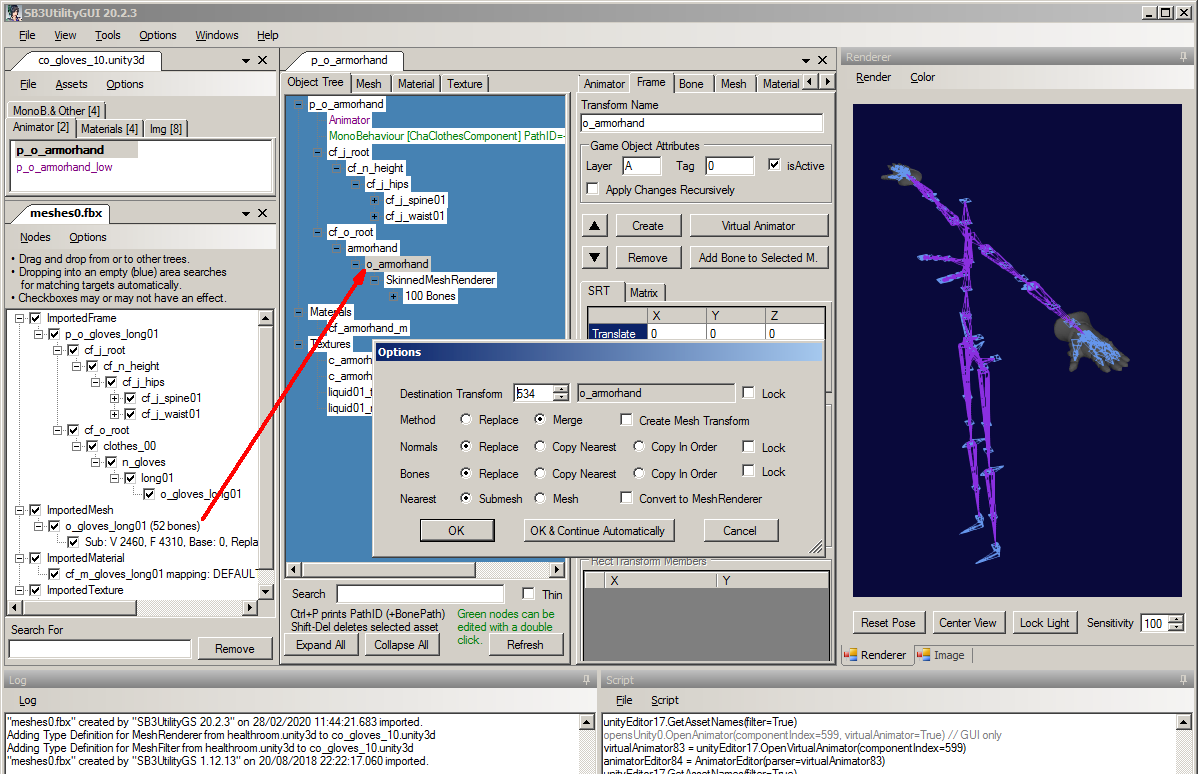Viewport: 1198px width, 774px height.
Task: Select p_o_armorhand_low in Animator list
Action: click(64, 167)
